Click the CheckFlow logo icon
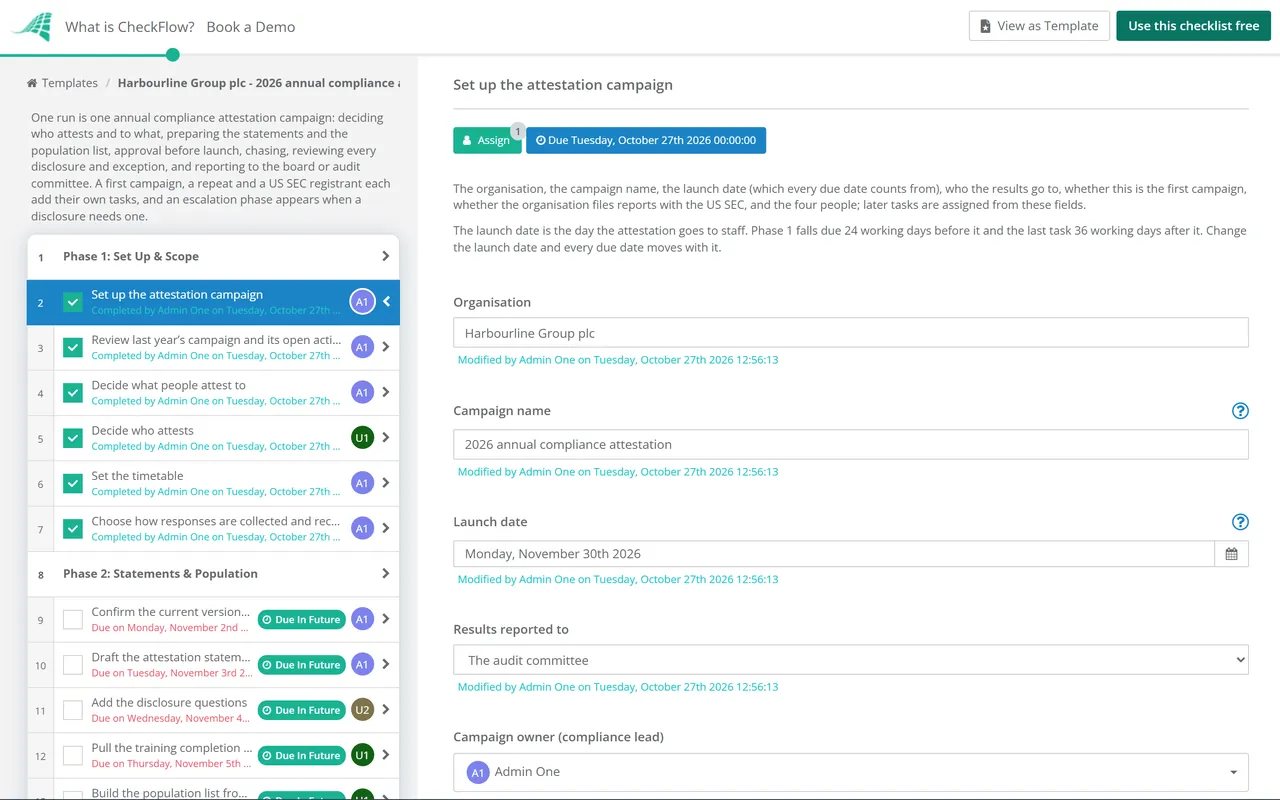The height and width of the screenshot is (800, 1280). (31, 27)
